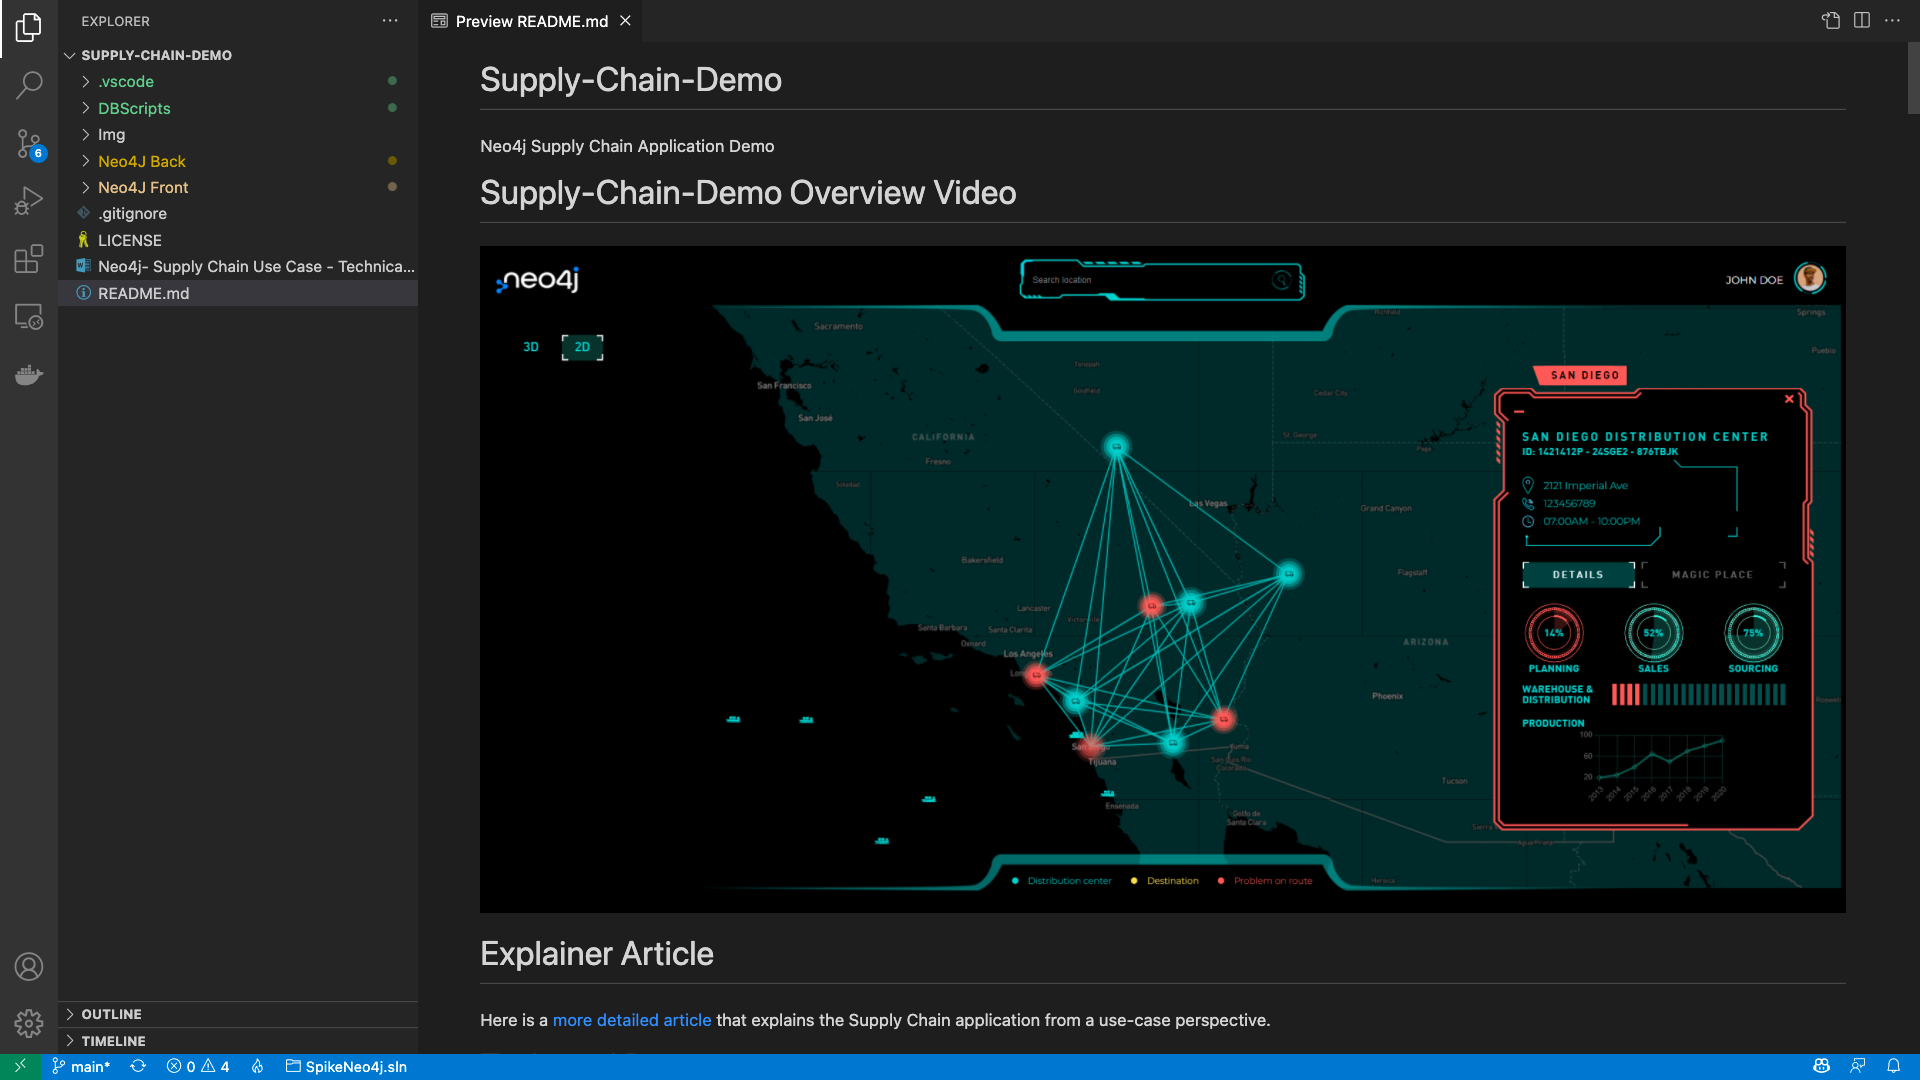Open the Run and Debug view
Viewport: 1920px width, 1080px height.
coord(29,201)
